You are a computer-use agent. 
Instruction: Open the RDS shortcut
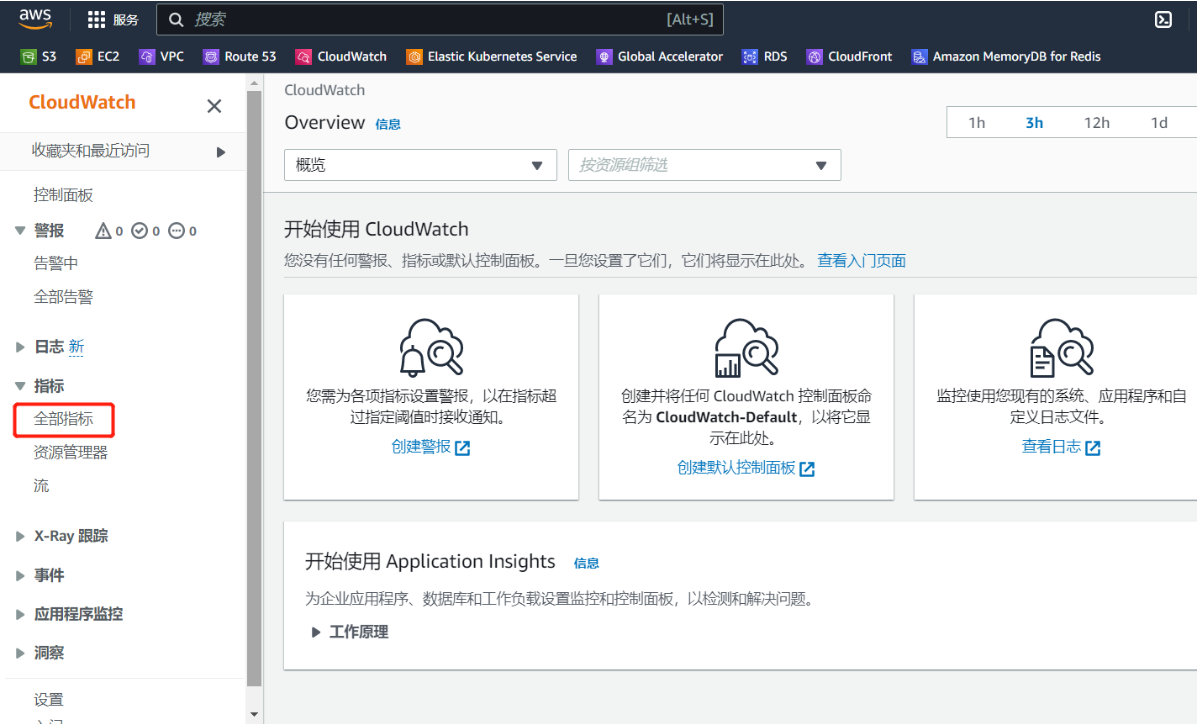[x=765, y=57]
